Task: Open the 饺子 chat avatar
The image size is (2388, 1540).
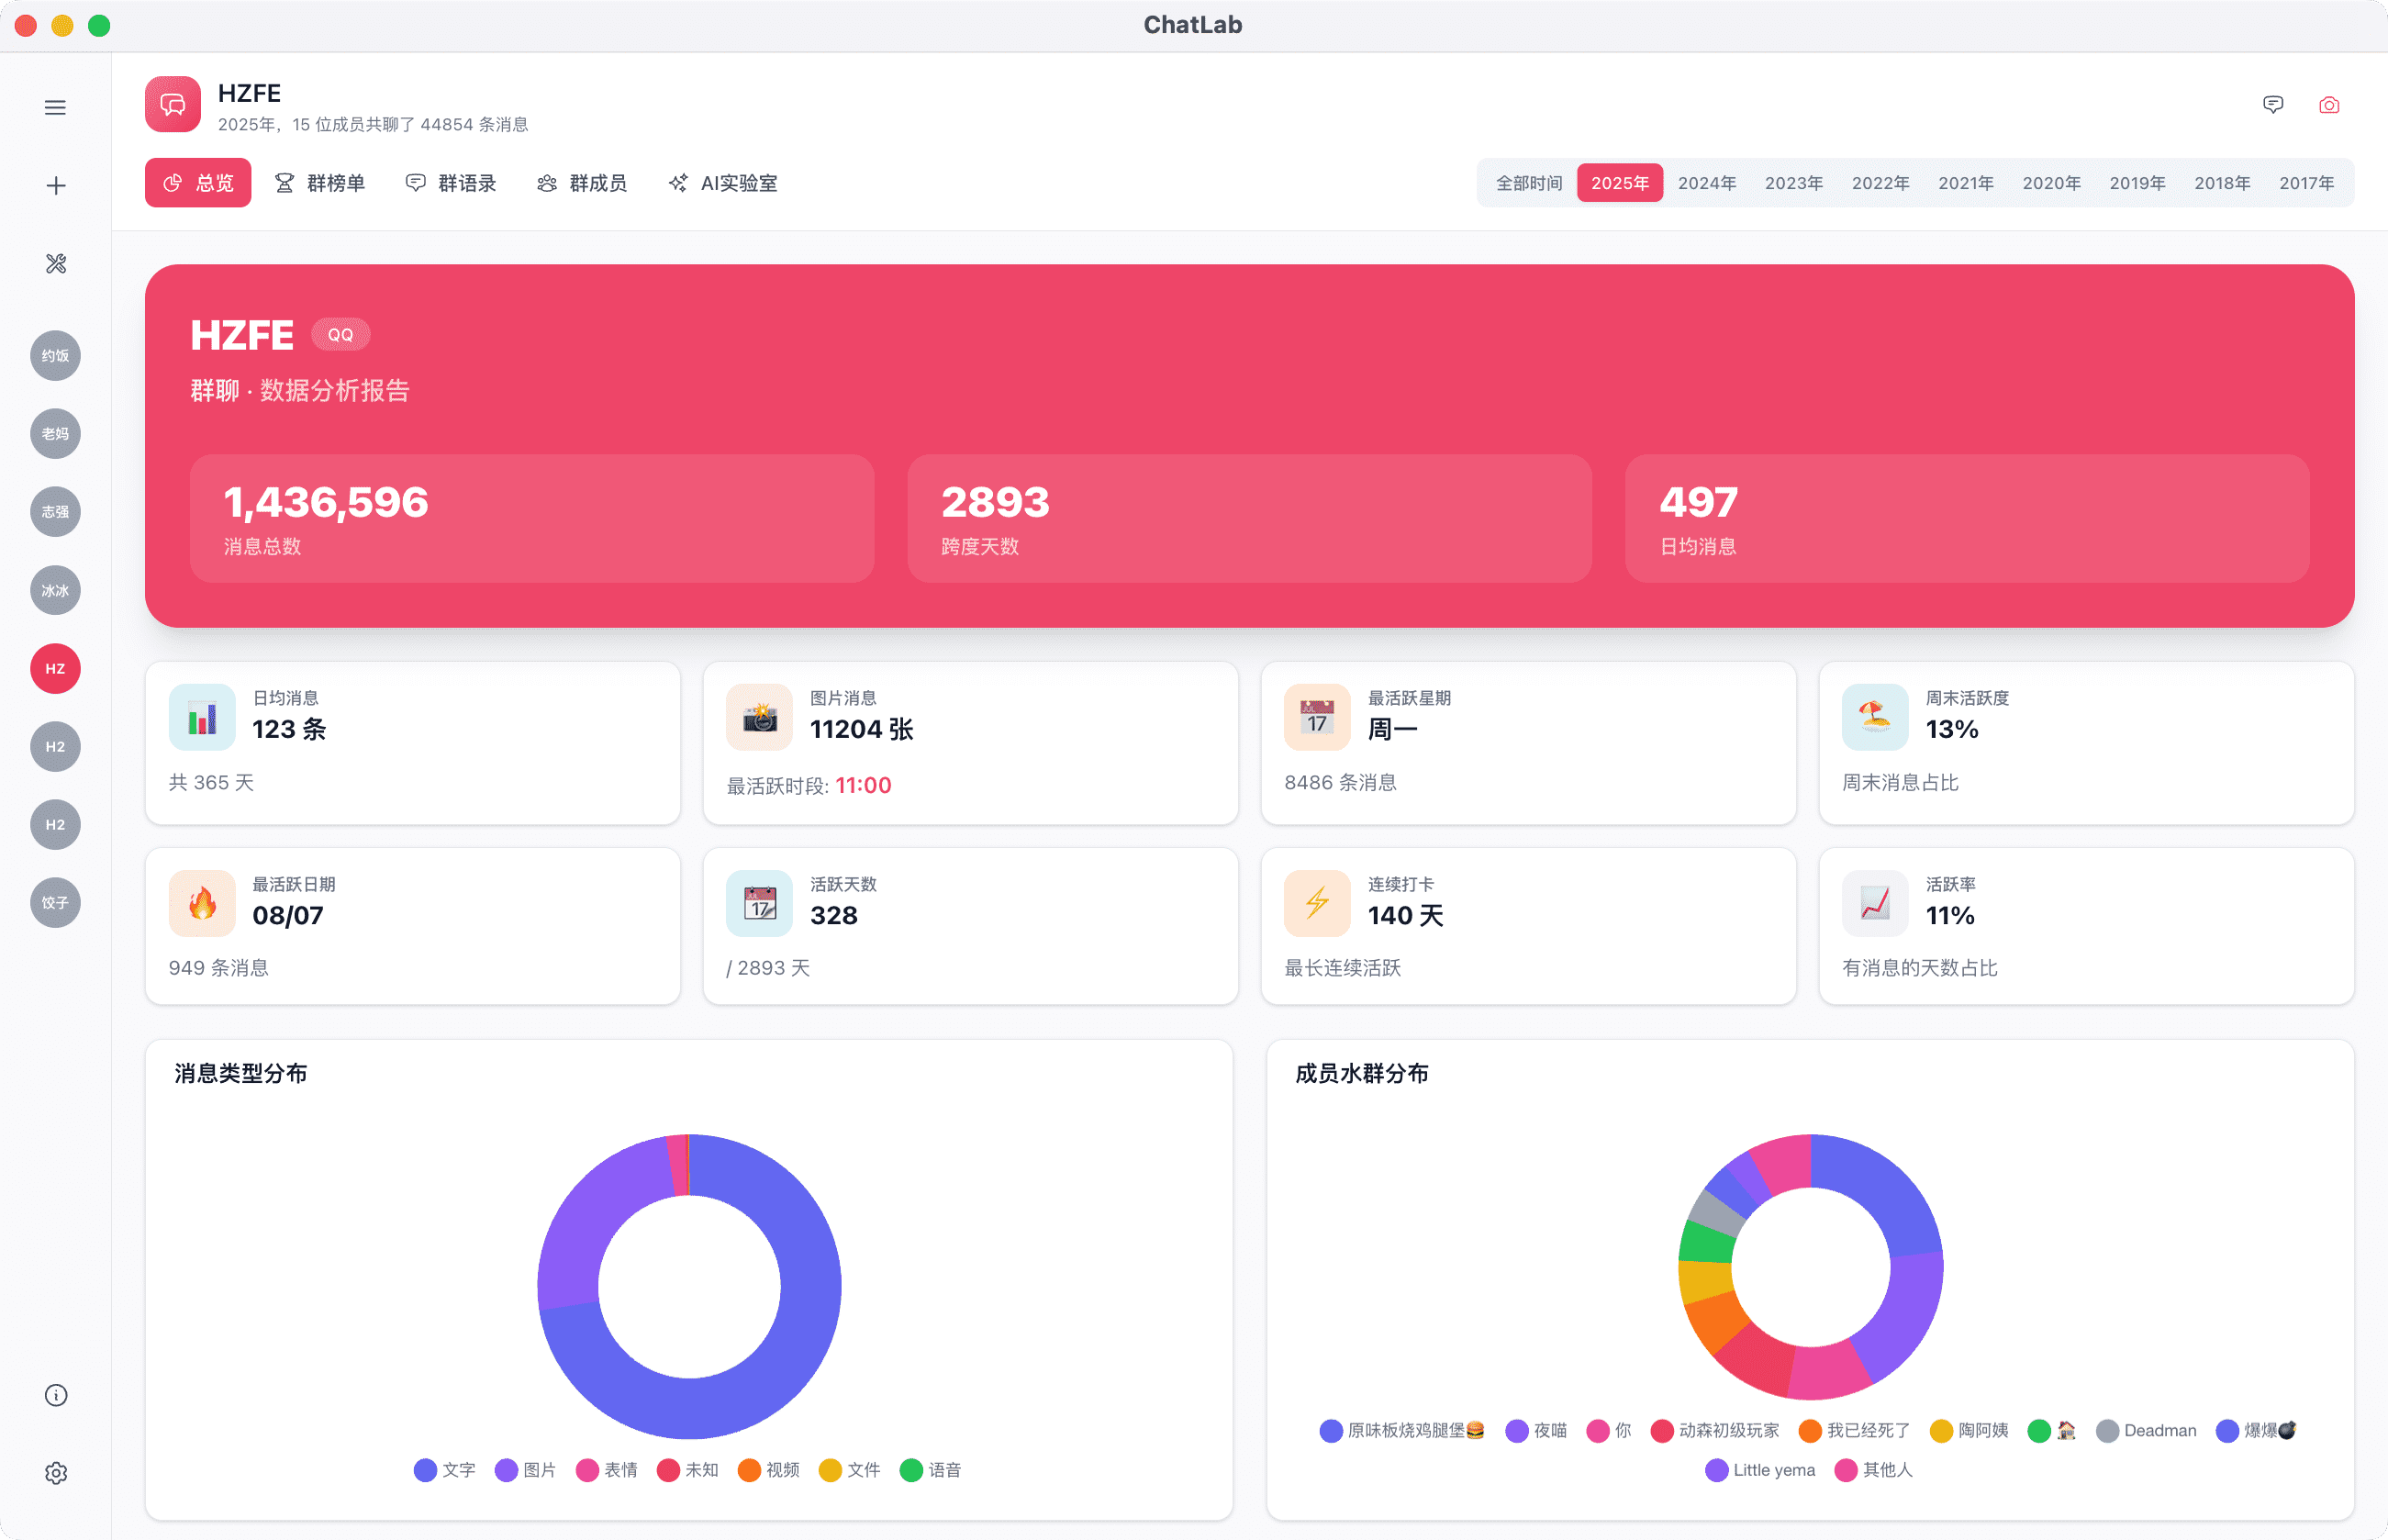Action: point(55,902)
